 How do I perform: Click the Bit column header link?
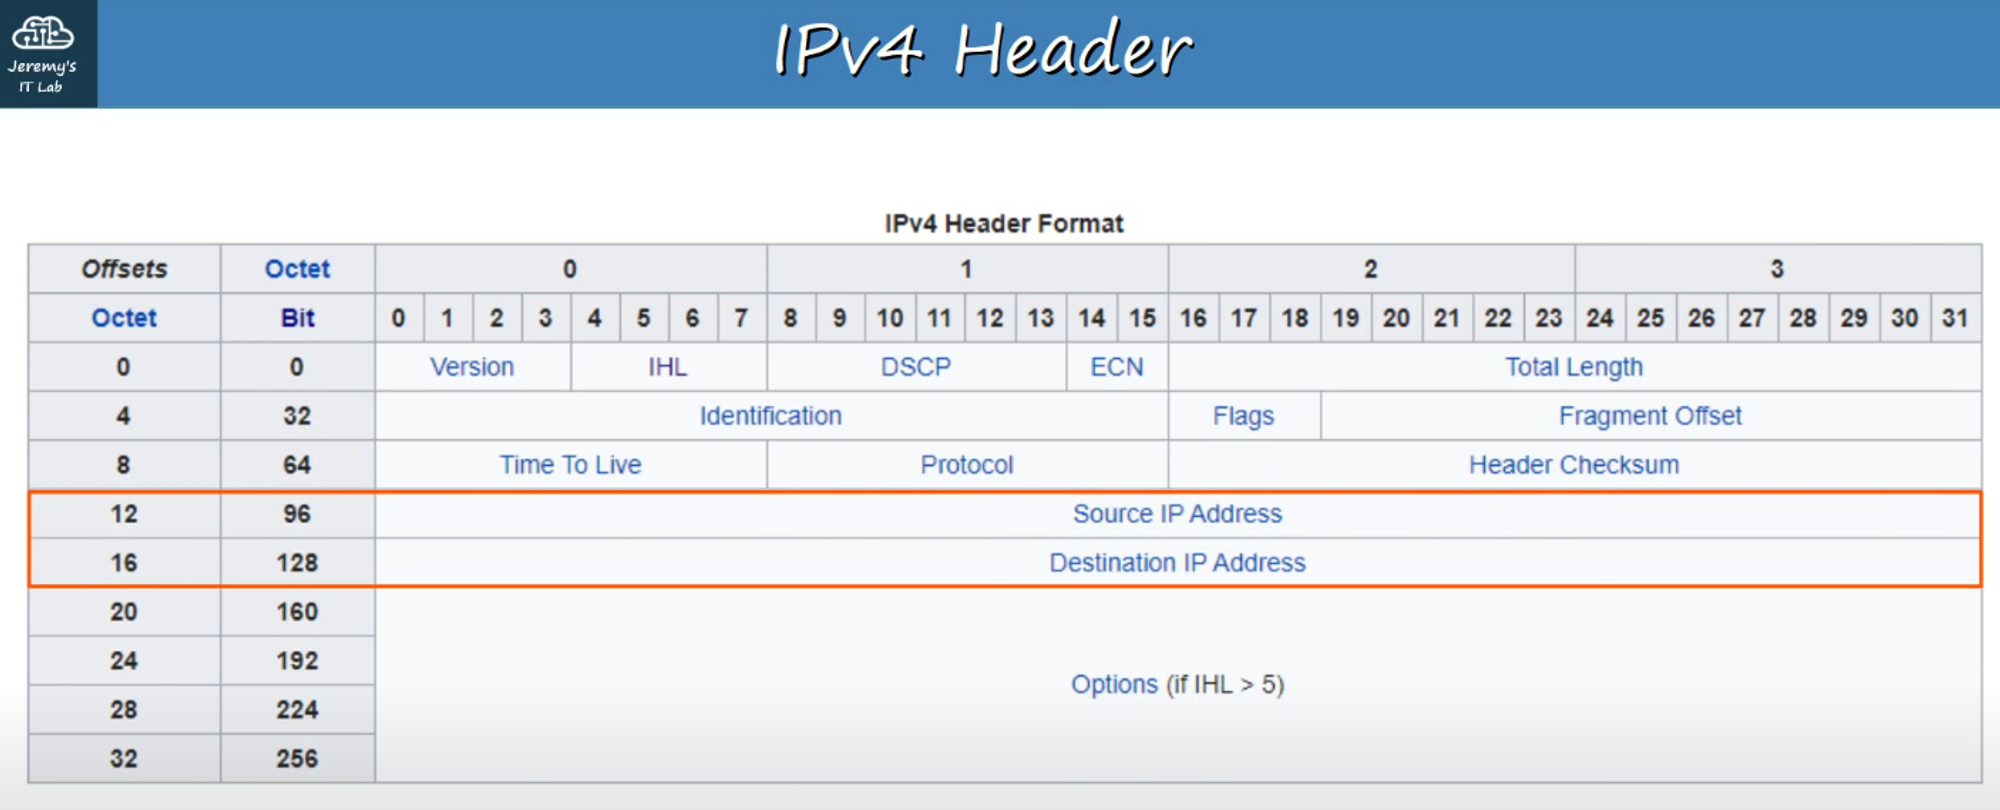click(x=297, y=318)
